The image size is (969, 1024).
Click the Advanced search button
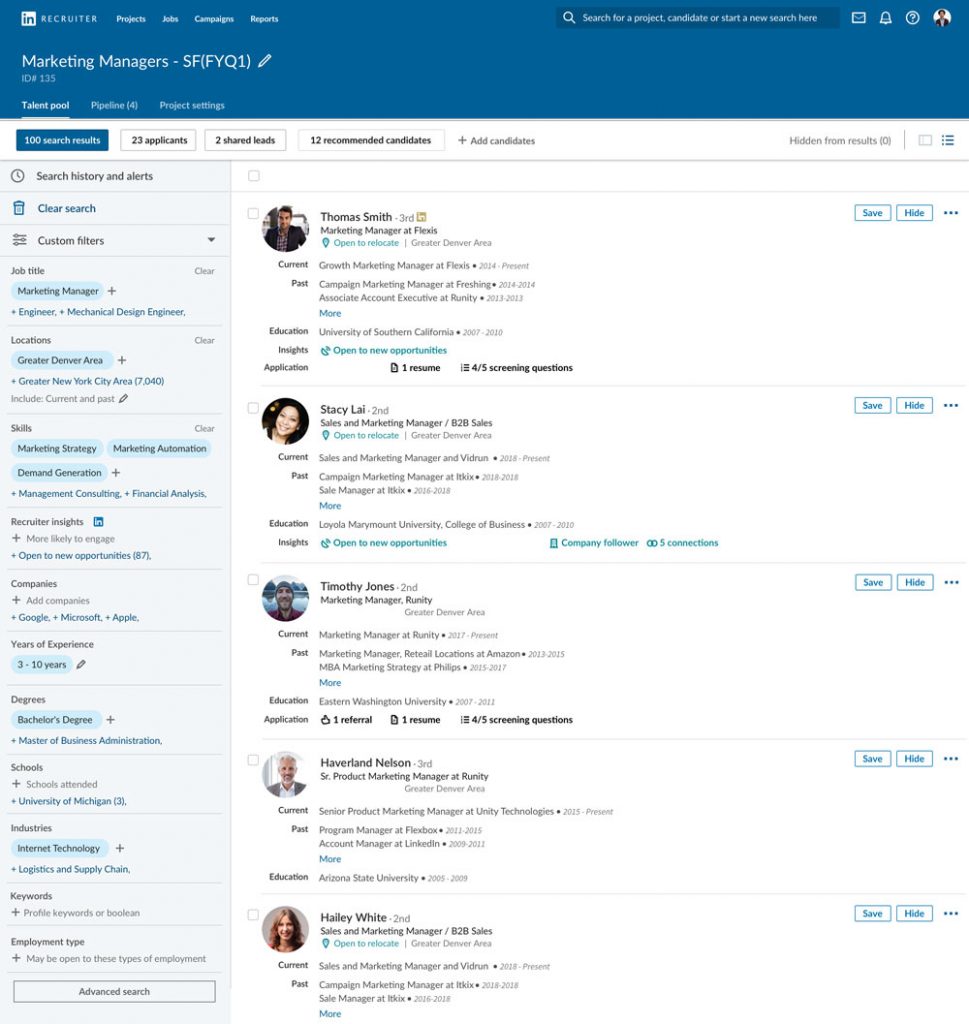pyautogui.click(x=114, y=991)
